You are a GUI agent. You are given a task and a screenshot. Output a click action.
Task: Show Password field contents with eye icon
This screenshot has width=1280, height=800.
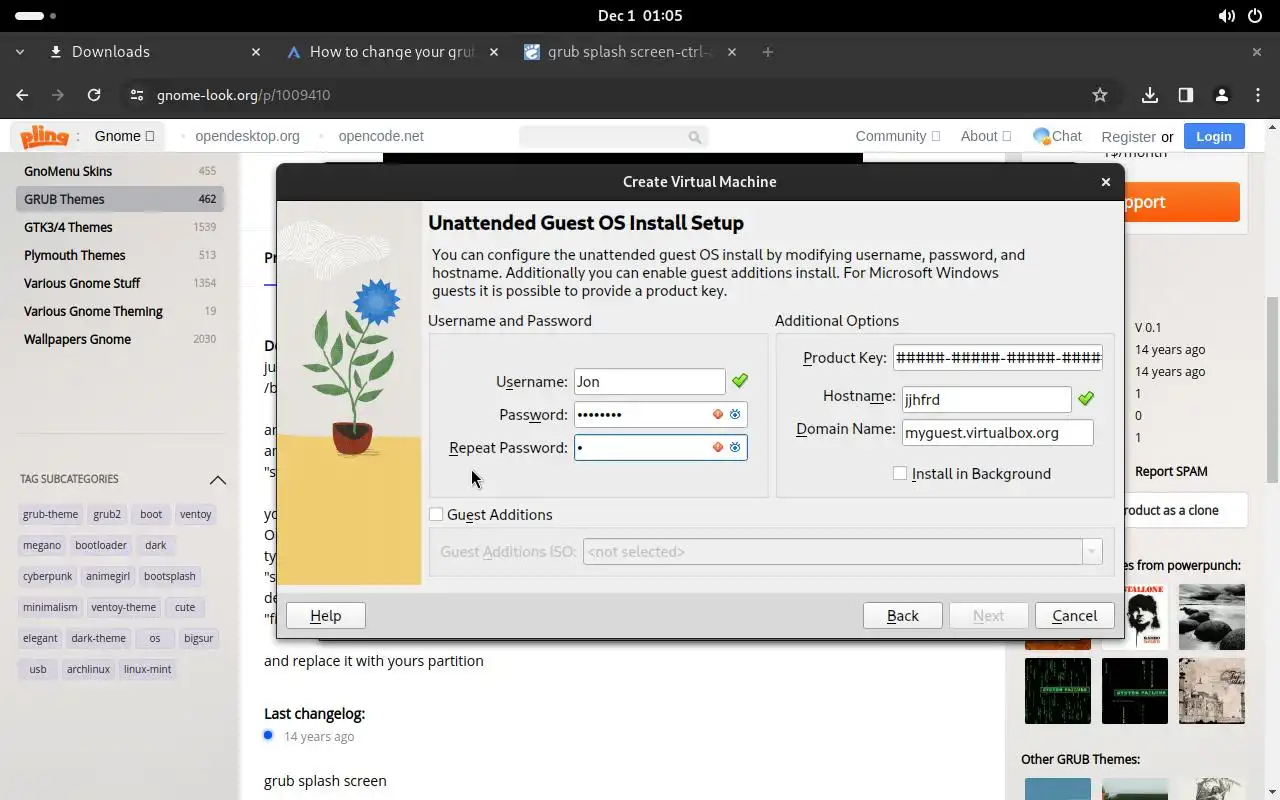tap(735, 414)
